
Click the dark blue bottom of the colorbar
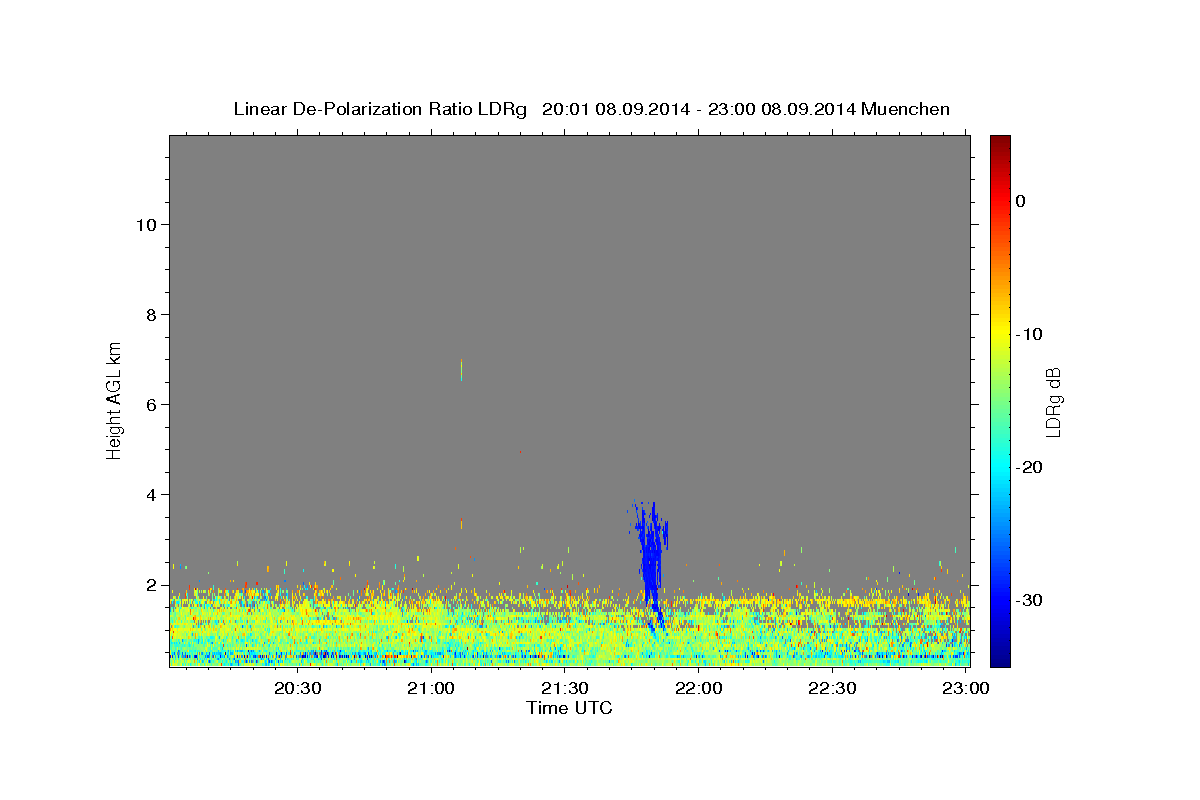coord(1000,657)
